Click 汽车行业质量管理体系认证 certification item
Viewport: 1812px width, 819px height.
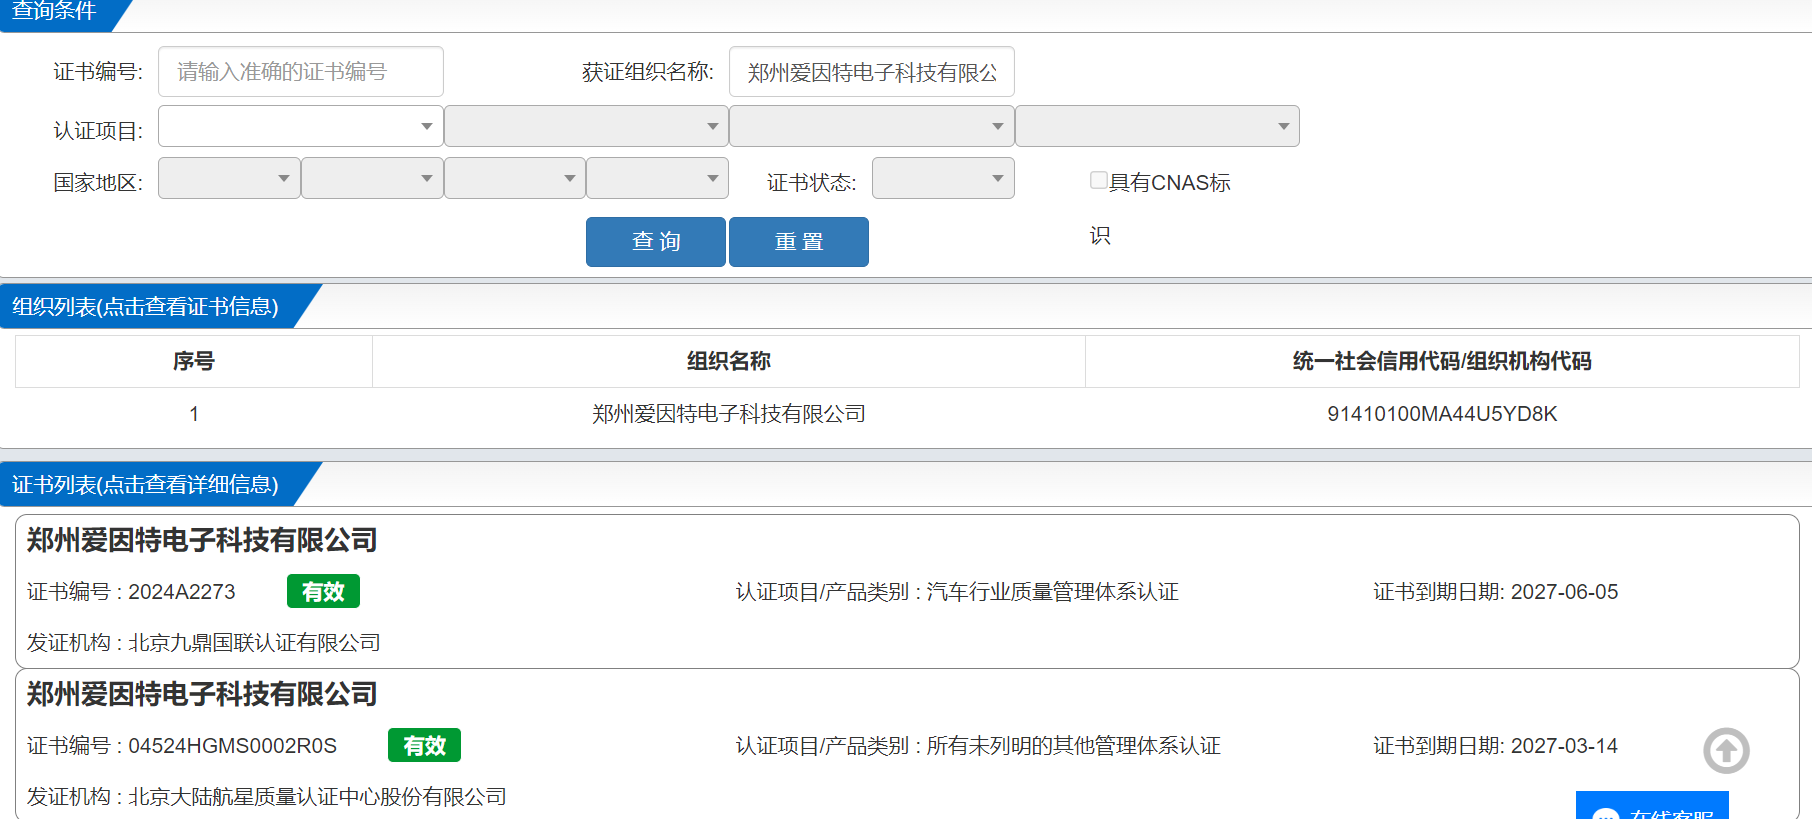click(1052, 592)
